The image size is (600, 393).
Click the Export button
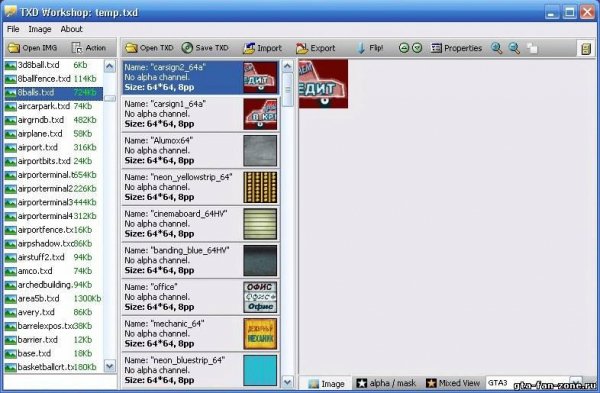coord(316,48)
